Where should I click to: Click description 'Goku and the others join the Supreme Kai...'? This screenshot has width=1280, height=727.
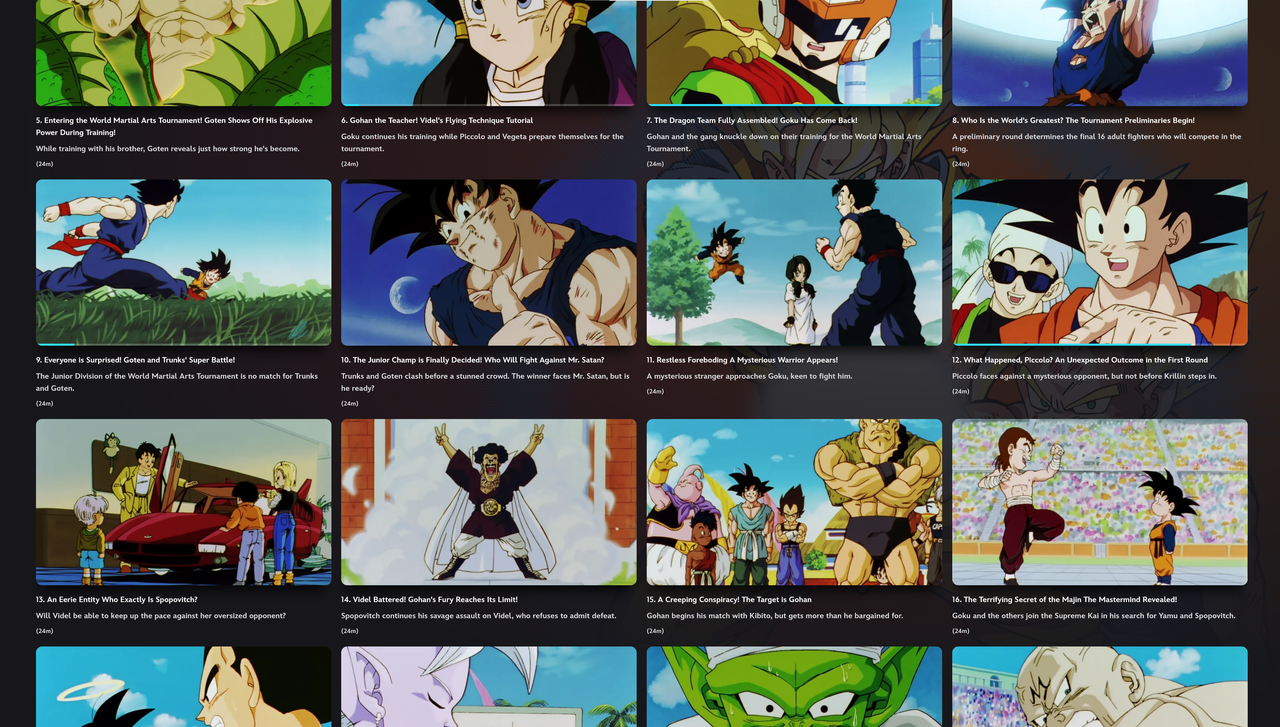click(x=1094, y=616)
